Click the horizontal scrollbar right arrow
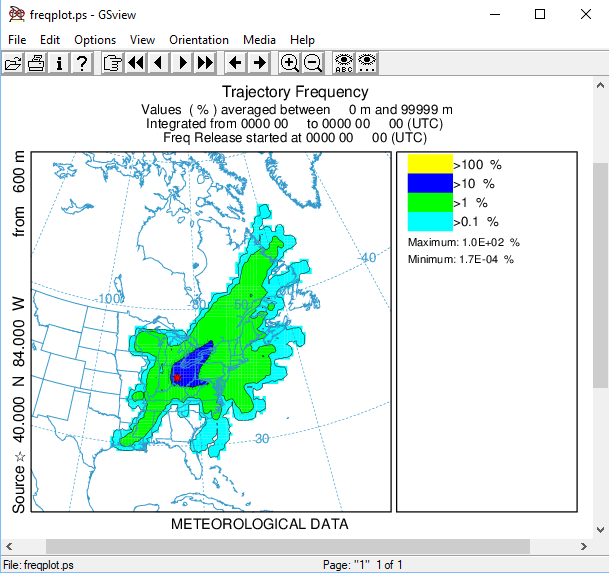Viewport: 609px width, 573px height. [585, 546]
